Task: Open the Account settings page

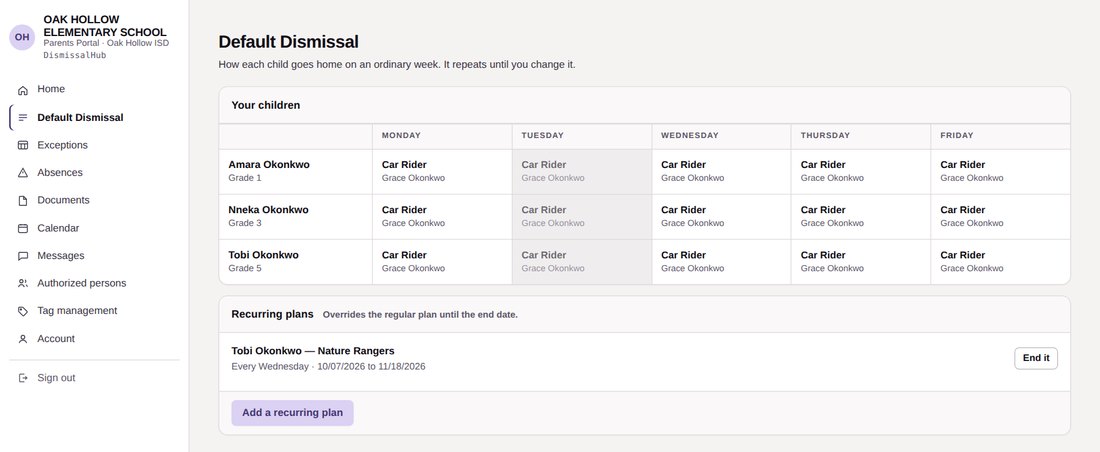Action: pyautogui.click(x=94, y=339)
